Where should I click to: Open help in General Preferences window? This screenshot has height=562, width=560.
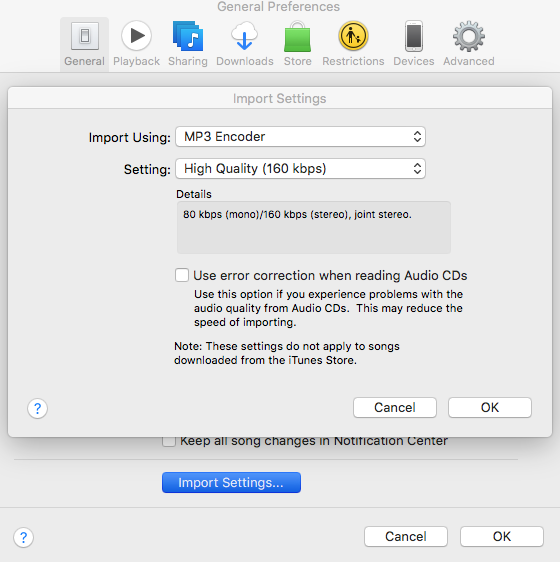[x=23, y=538]
